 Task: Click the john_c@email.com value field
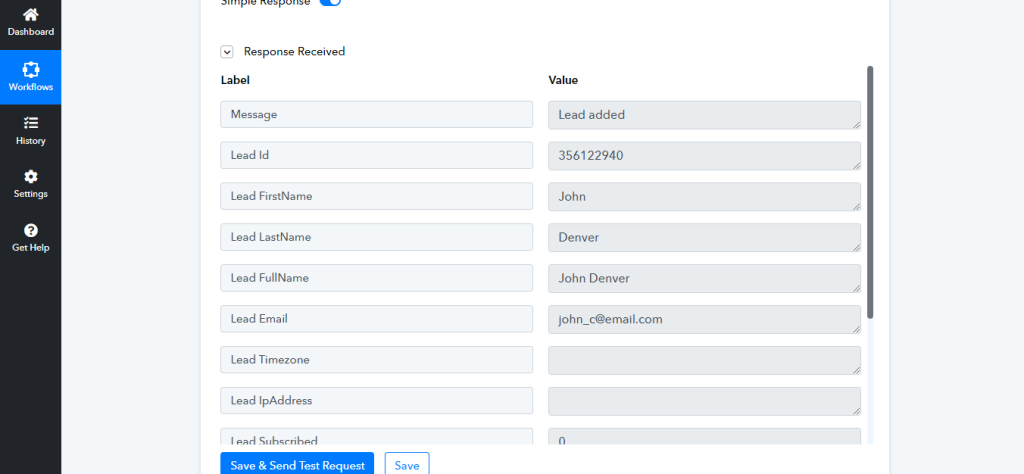pyautogui.click(x=704, y=319)
